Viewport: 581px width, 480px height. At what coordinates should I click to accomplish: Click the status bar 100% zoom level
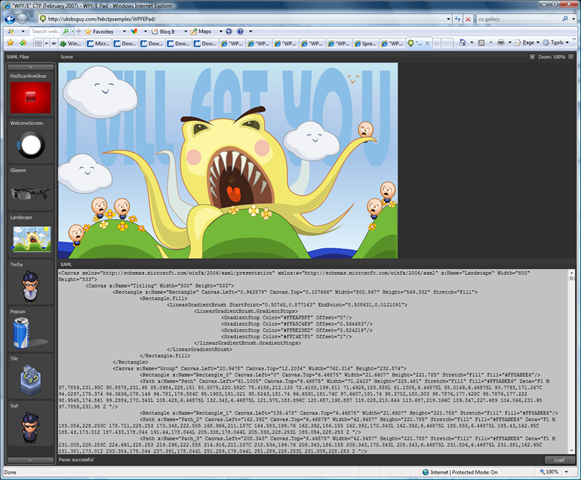click(549, 472)
